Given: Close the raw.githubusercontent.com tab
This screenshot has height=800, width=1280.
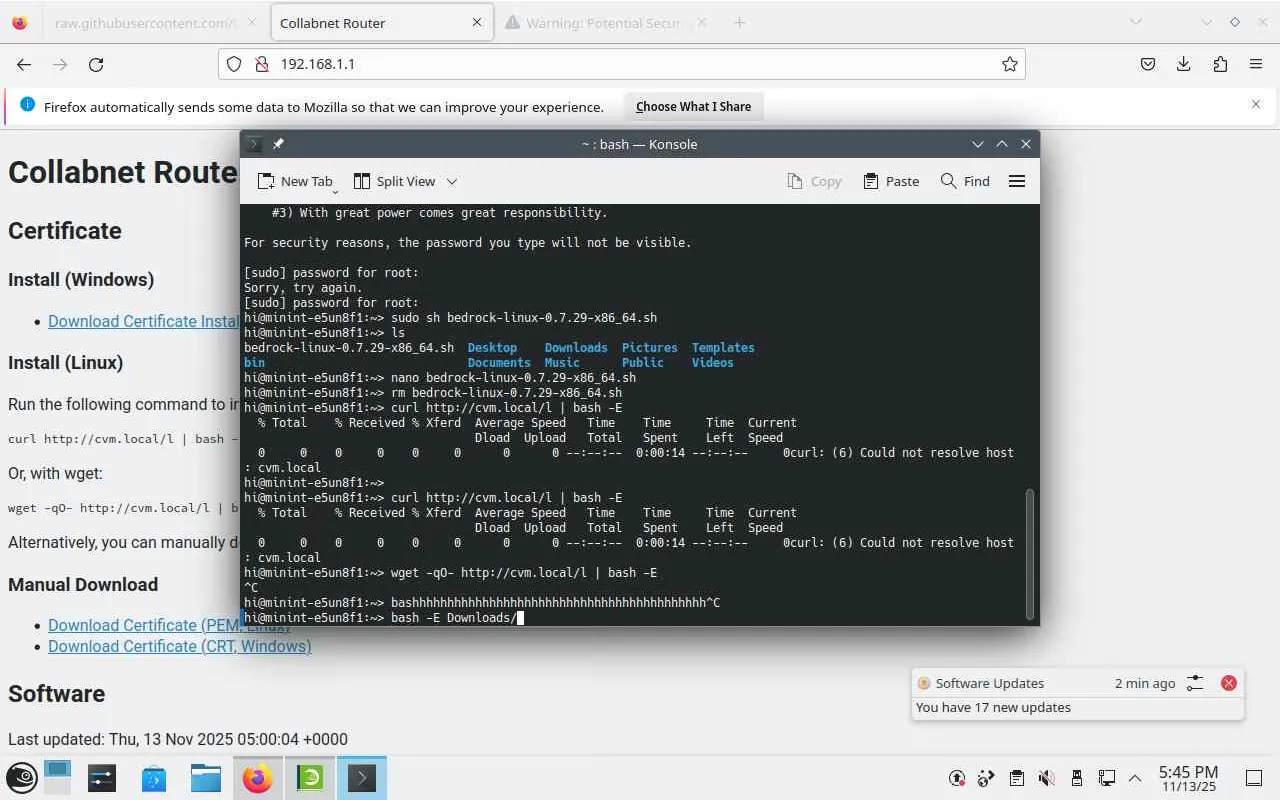Looking at the screenshot, I should click(x=251, y=22).
